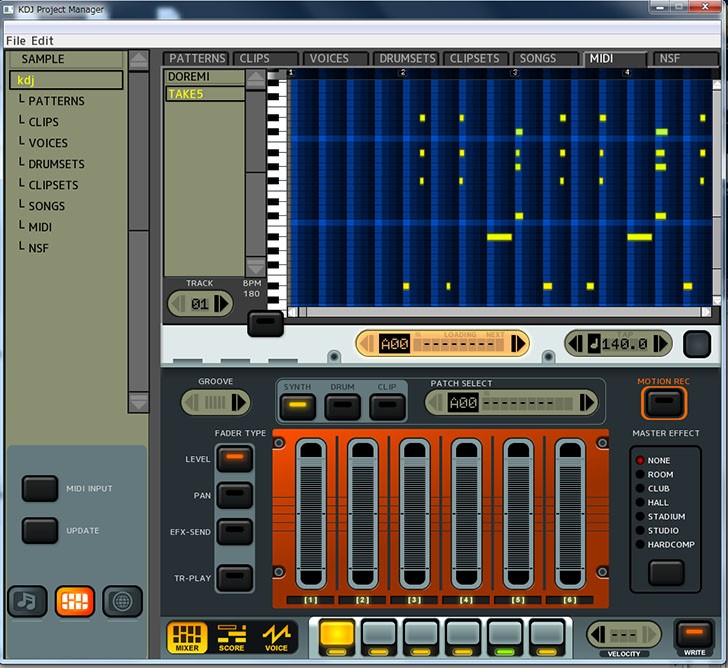
Task: Next pattern A00 with right arrow
Action: click(518, 344)
